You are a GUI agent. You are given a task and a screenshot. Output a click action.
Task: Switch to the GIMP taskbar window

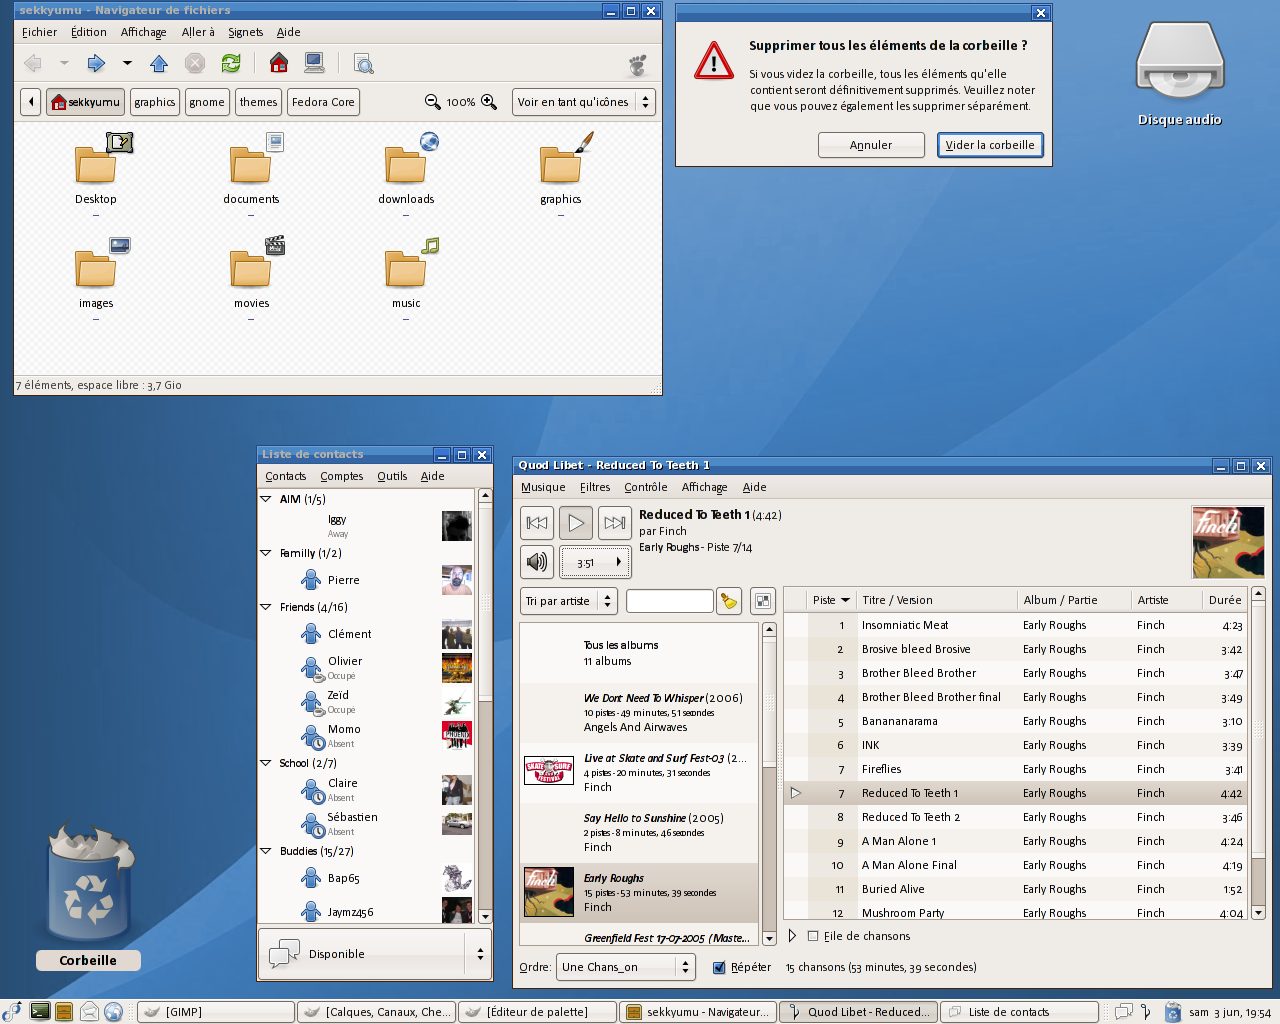[215, 1012]
